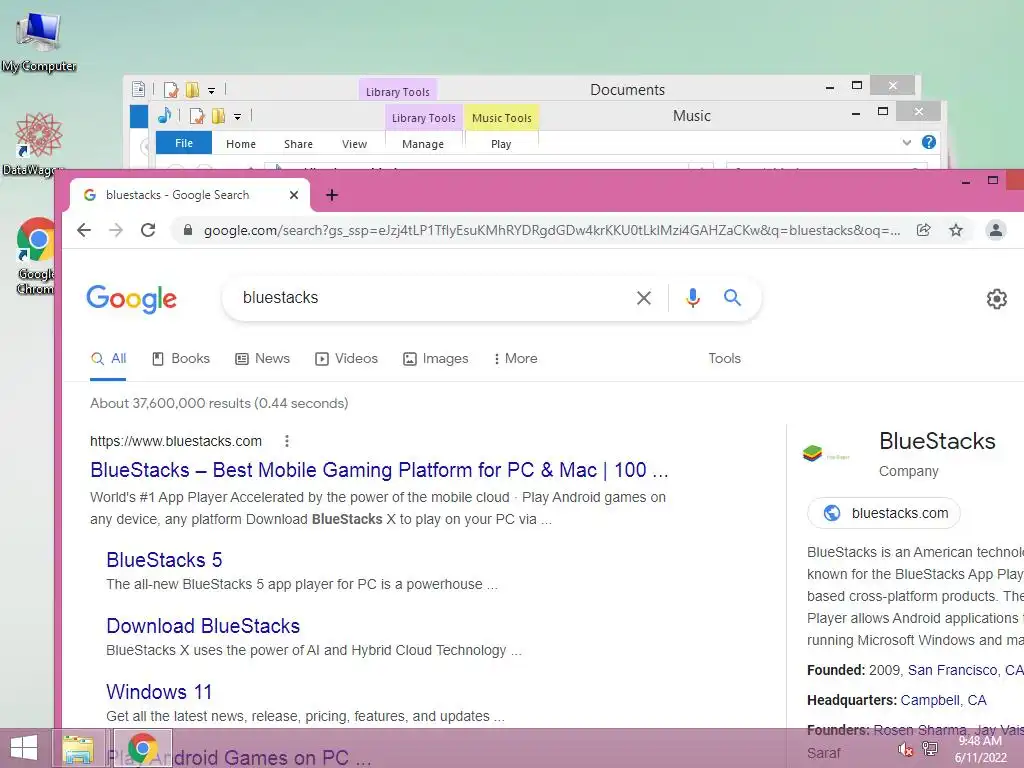The image size is (1024, 768).
Task: Expand Documents quick access toolbar dropdown
Action: pos(212,90)
